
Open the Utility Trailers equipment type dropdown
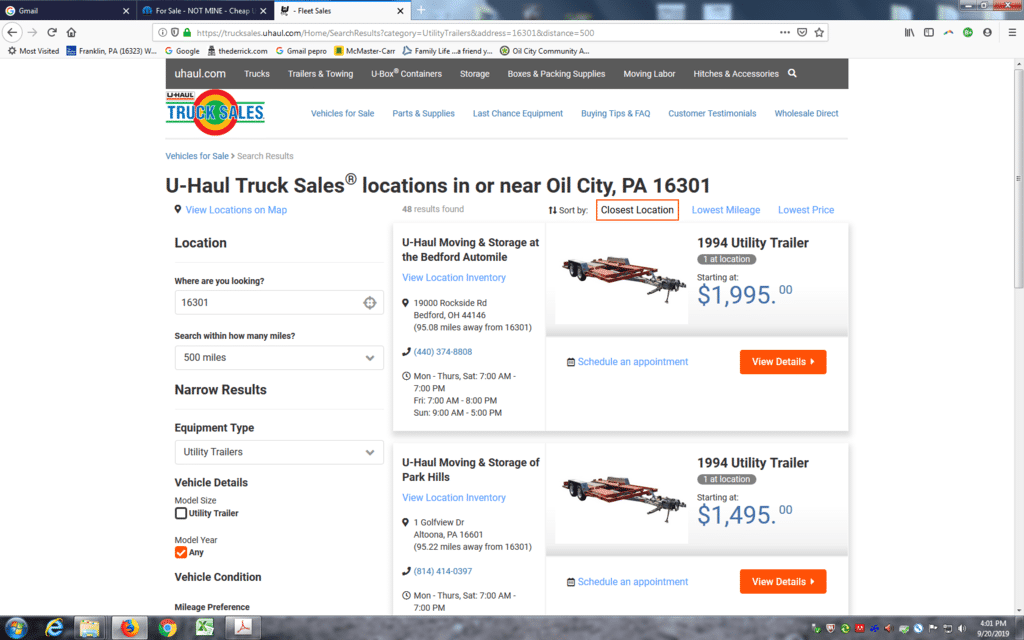(279, 452)
